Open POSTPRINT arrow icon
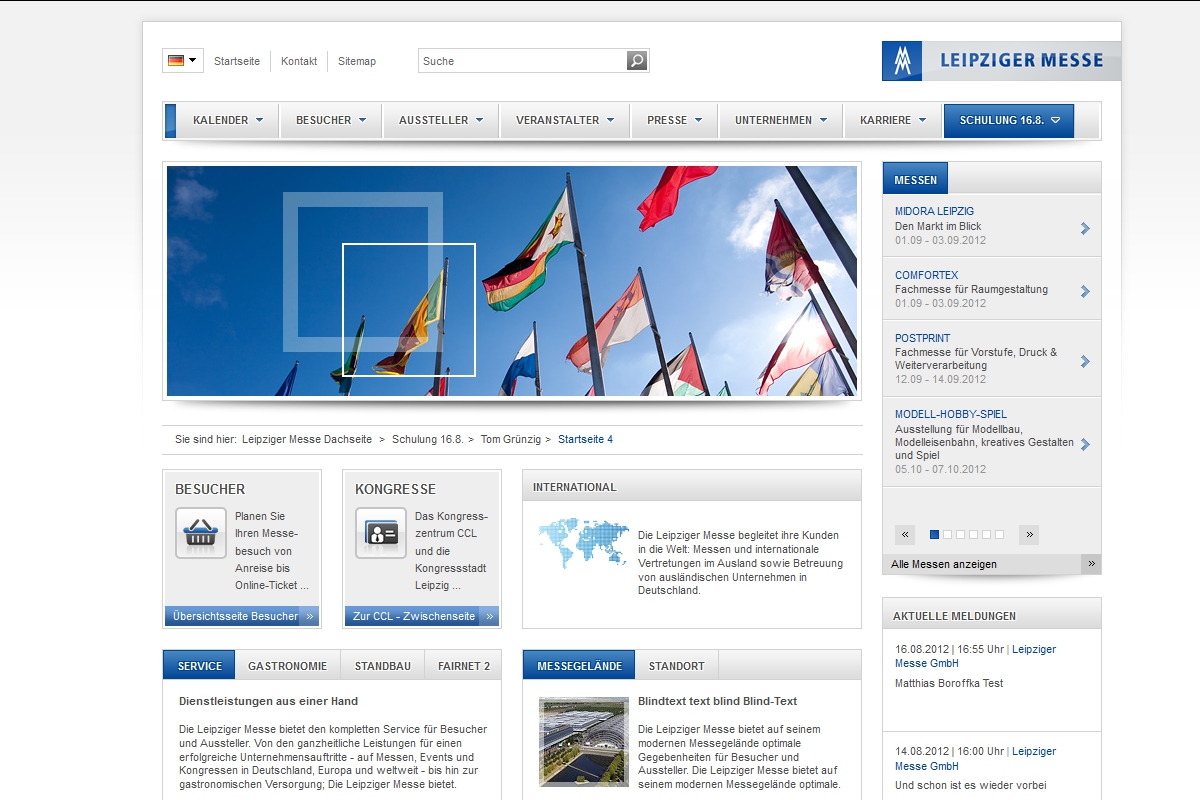This screenshot has height=800, width=1200. pos(1085,361)
